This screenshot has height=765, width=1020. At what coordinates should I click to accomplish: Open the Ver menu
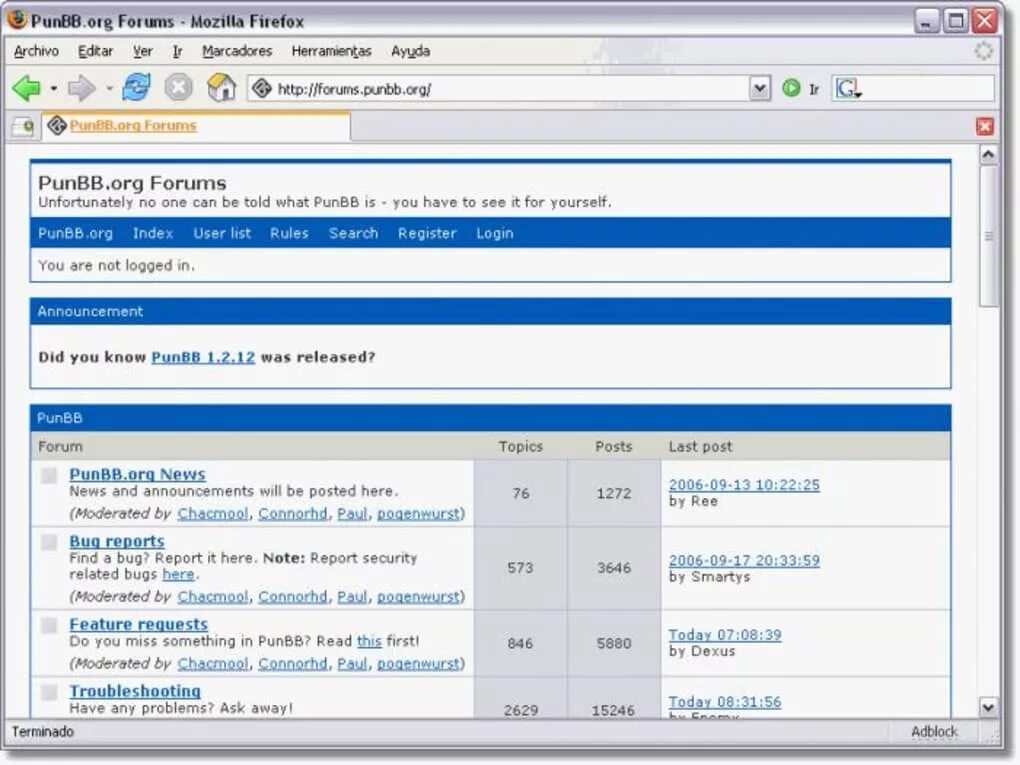[142, 51]
